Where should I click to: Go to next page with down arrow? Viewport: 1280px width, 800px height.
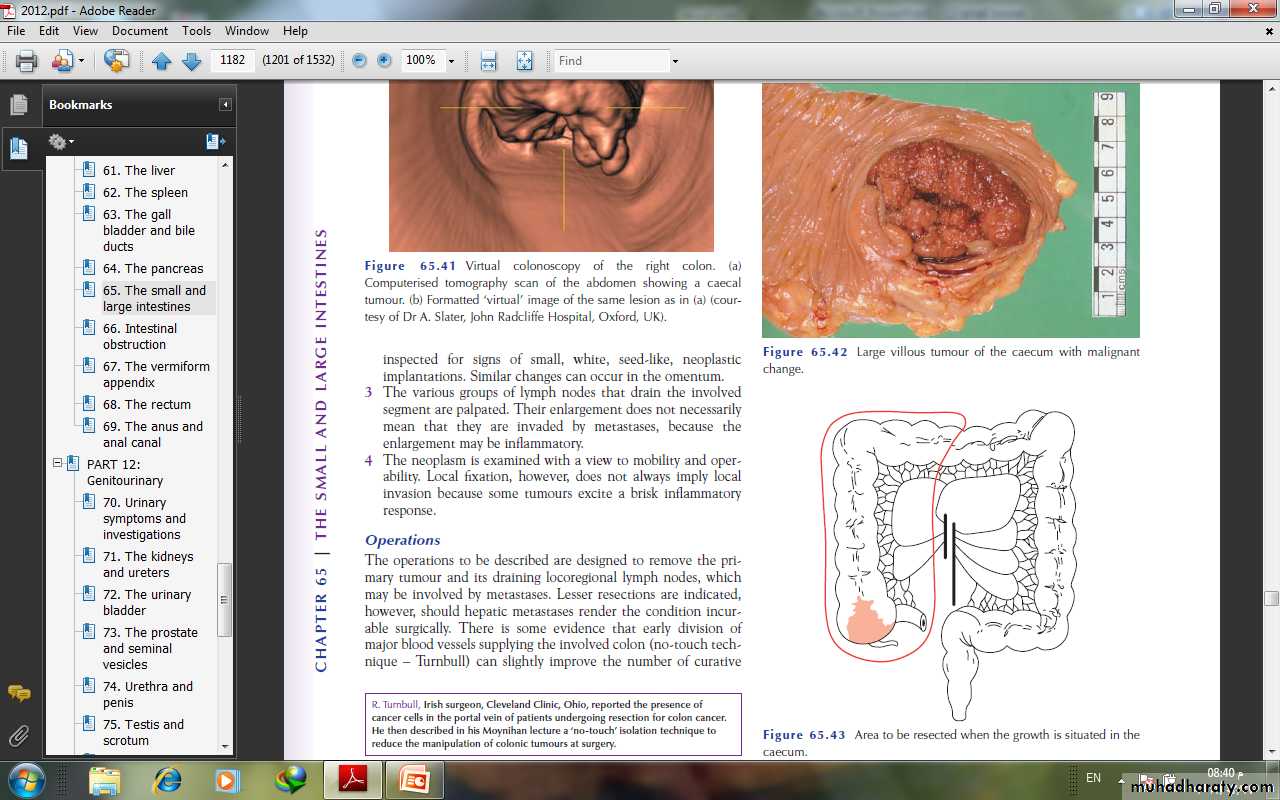[x=192, y=61]
